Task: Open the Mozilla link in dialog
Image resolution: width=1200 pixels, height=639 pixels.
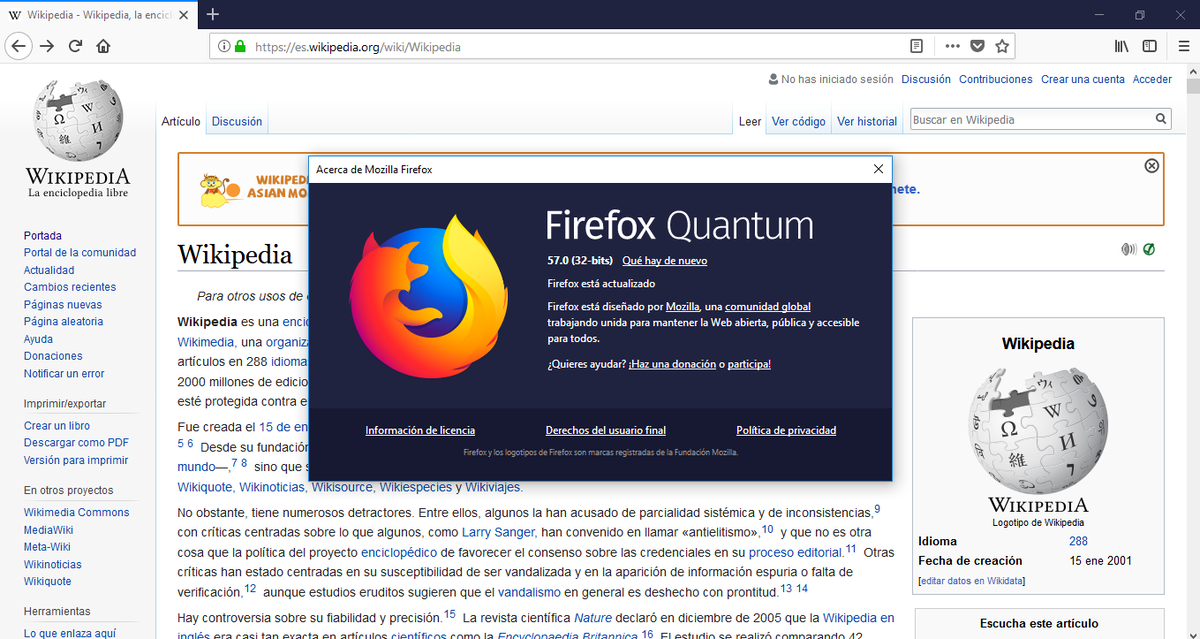Action: click(x=683, y=306)
